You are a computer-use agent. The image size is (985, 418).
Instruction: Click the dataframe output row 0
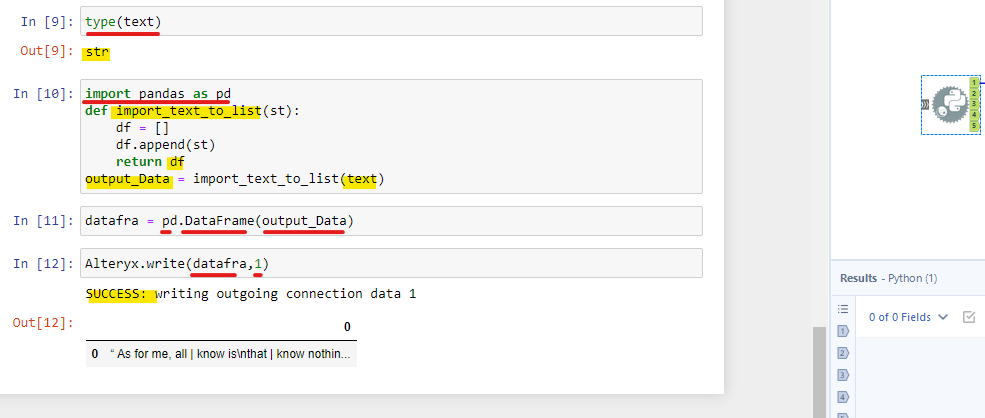[x=229, y=354]
